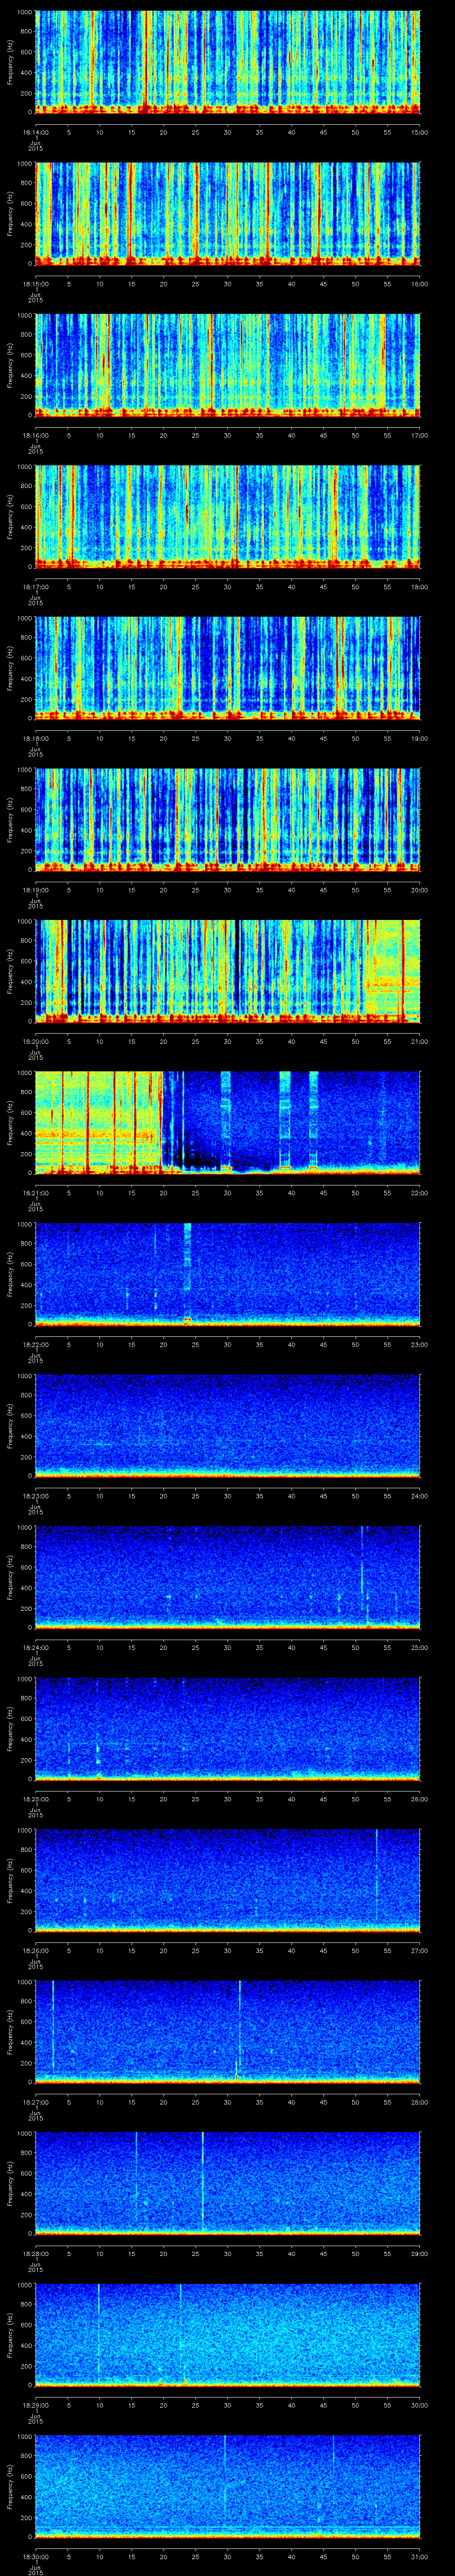455x2576 pixels.
Task: Click the 21:00 end-time label
Action: 419,1041
